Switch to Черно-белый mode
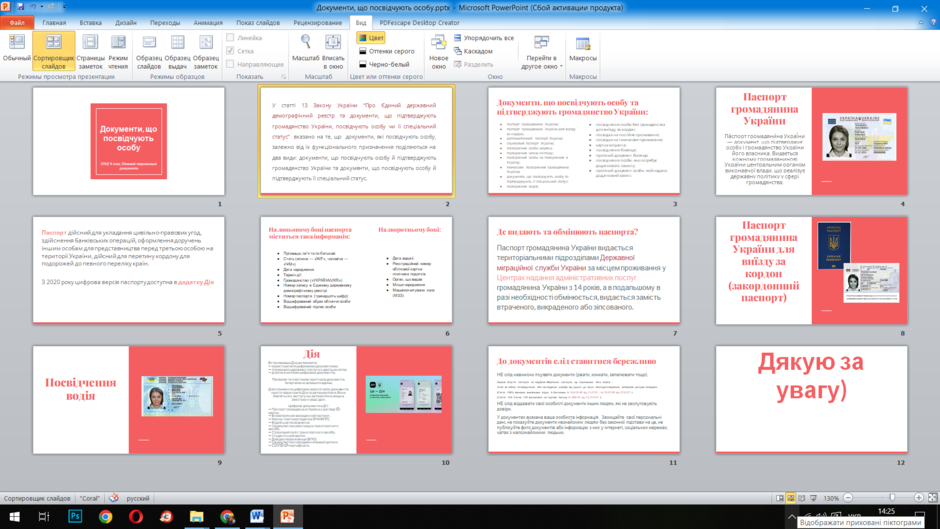The height and width of the screenshot is (529, 940). pyautogui.click(x=384, y=64)
